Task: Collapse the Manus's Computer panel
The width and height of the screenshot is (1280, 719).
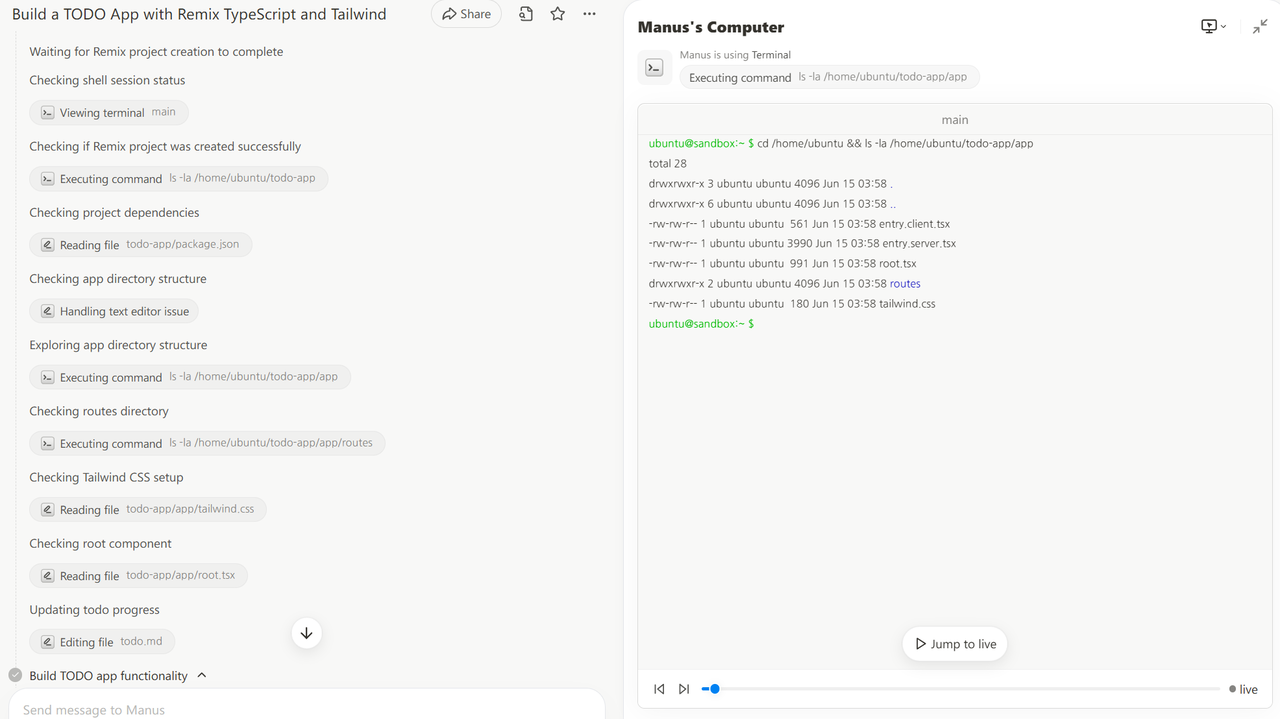Action: pyautogui.click(x=1260, y=27)
